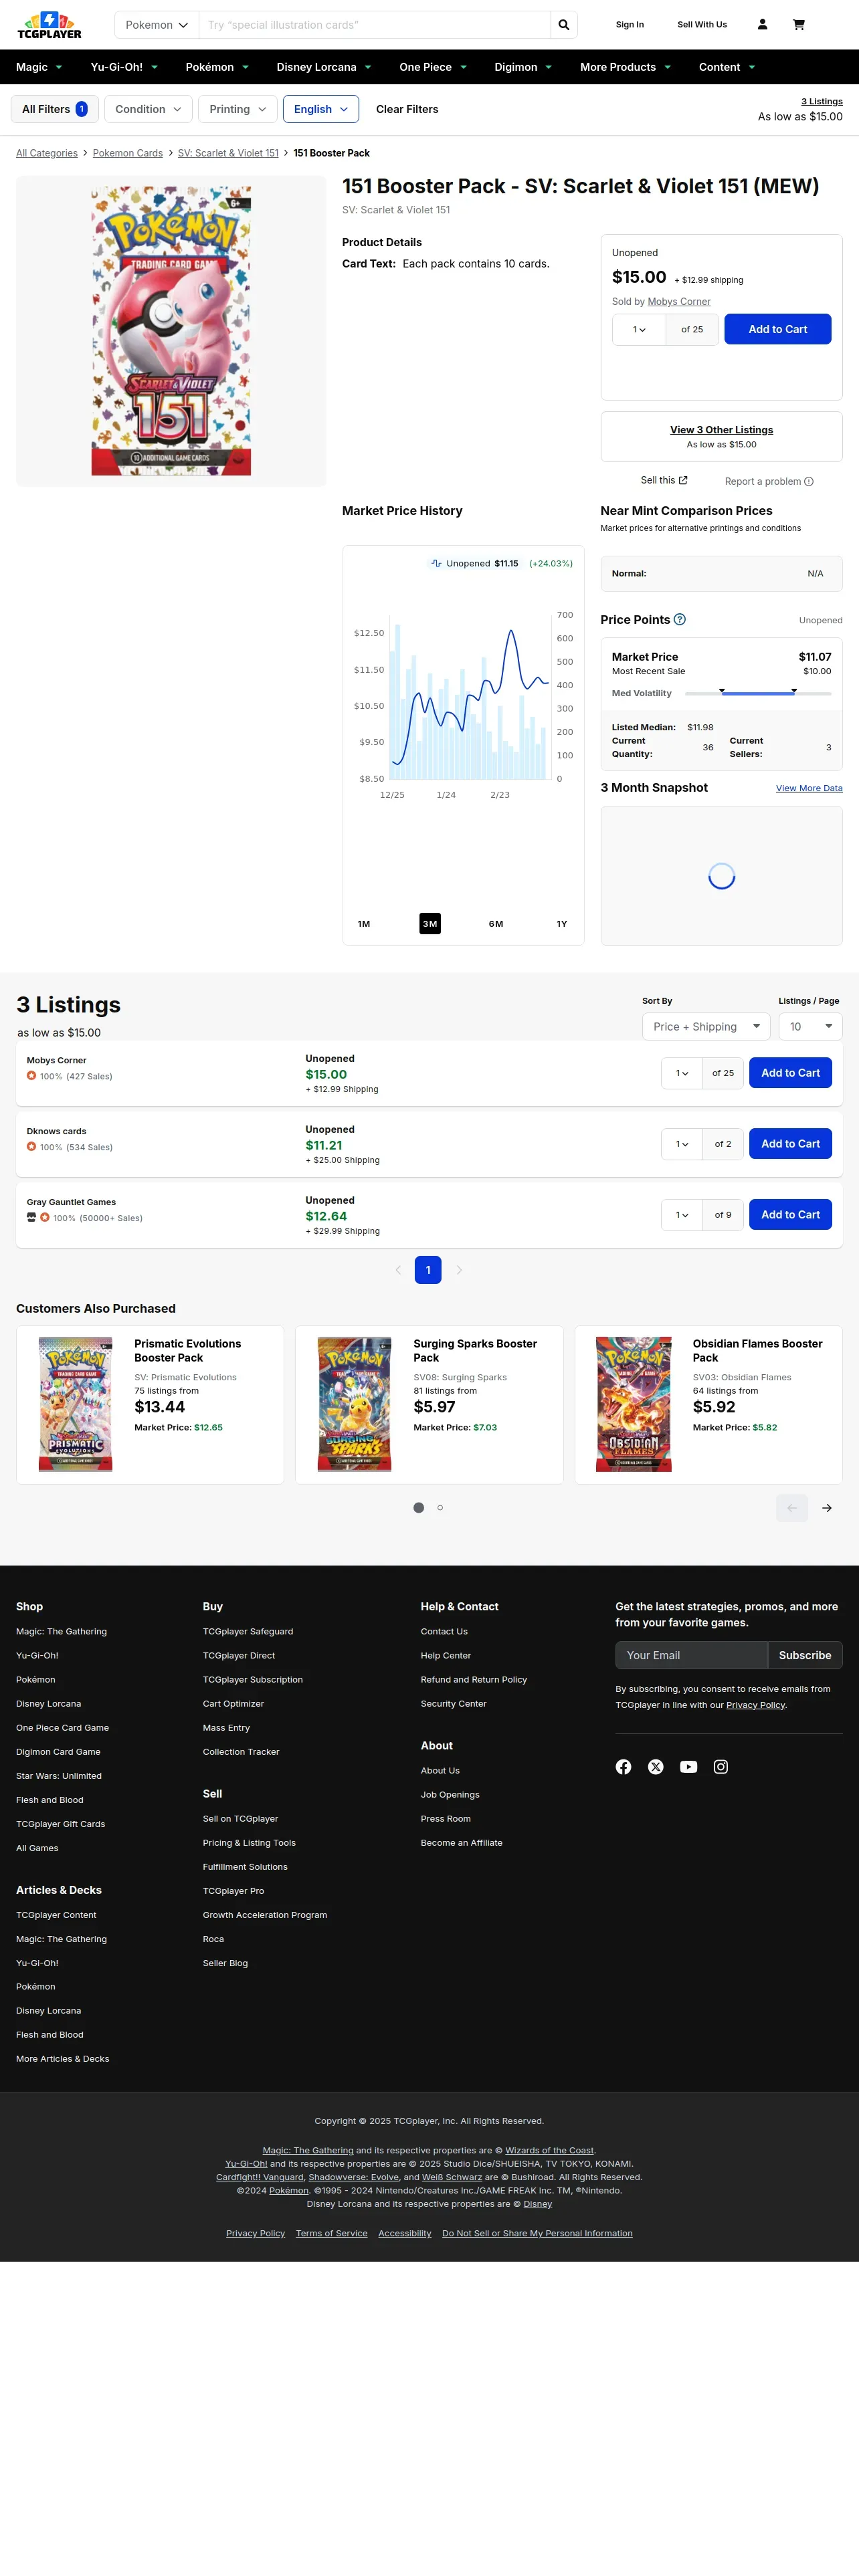This screenshot has height=2576, width=859.
Task: Select page 1 in listings pagination
Action: pyautogui.click(x=428, y=1270)
